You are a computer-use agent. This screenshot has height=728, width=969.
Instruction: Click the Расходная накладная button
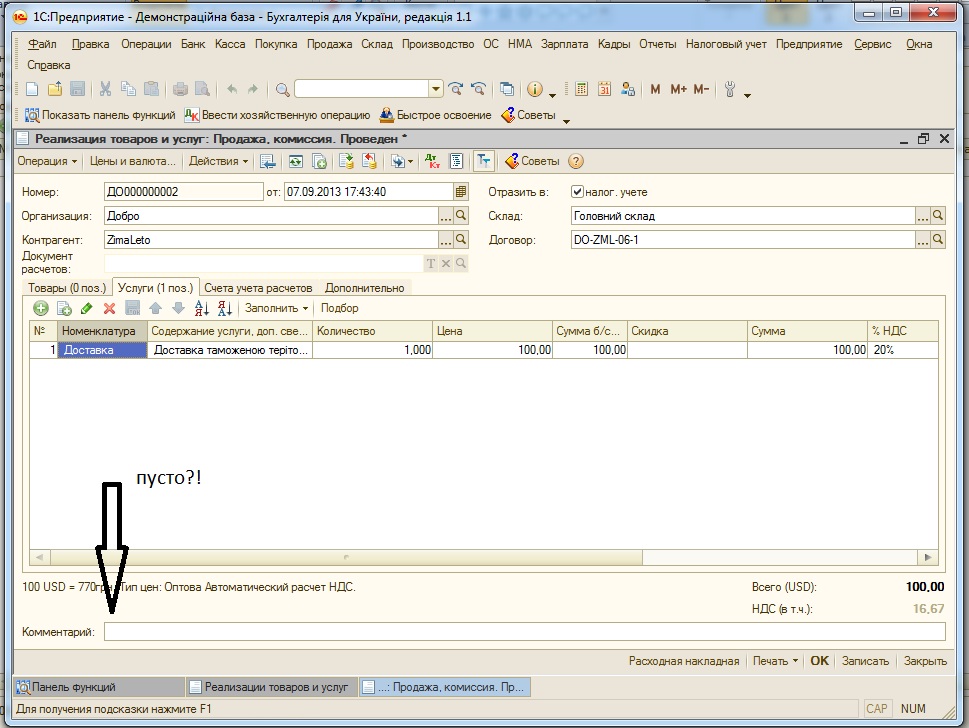pos(684,661)
